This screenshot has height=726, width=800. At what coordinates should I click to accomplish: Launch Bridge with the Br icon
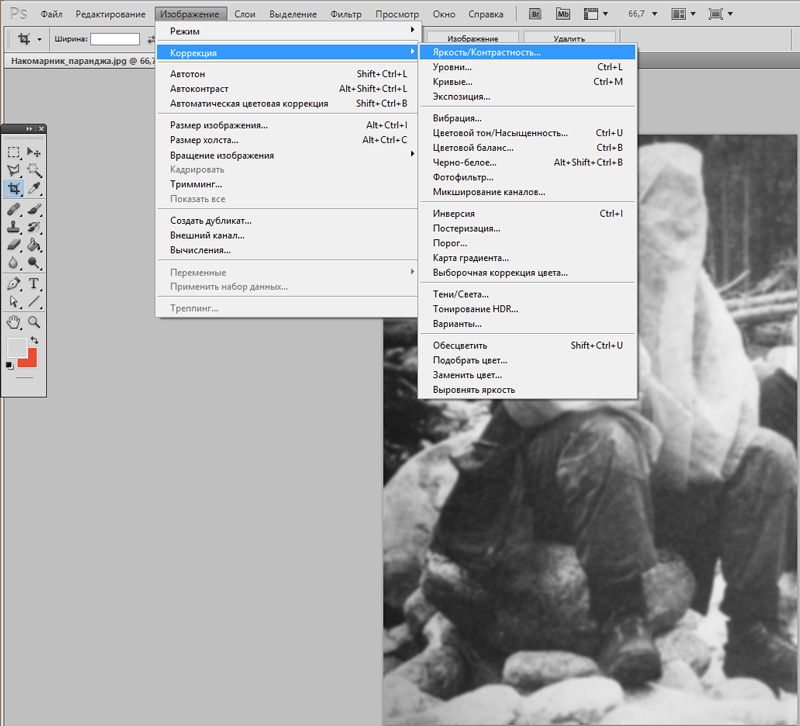535,14
